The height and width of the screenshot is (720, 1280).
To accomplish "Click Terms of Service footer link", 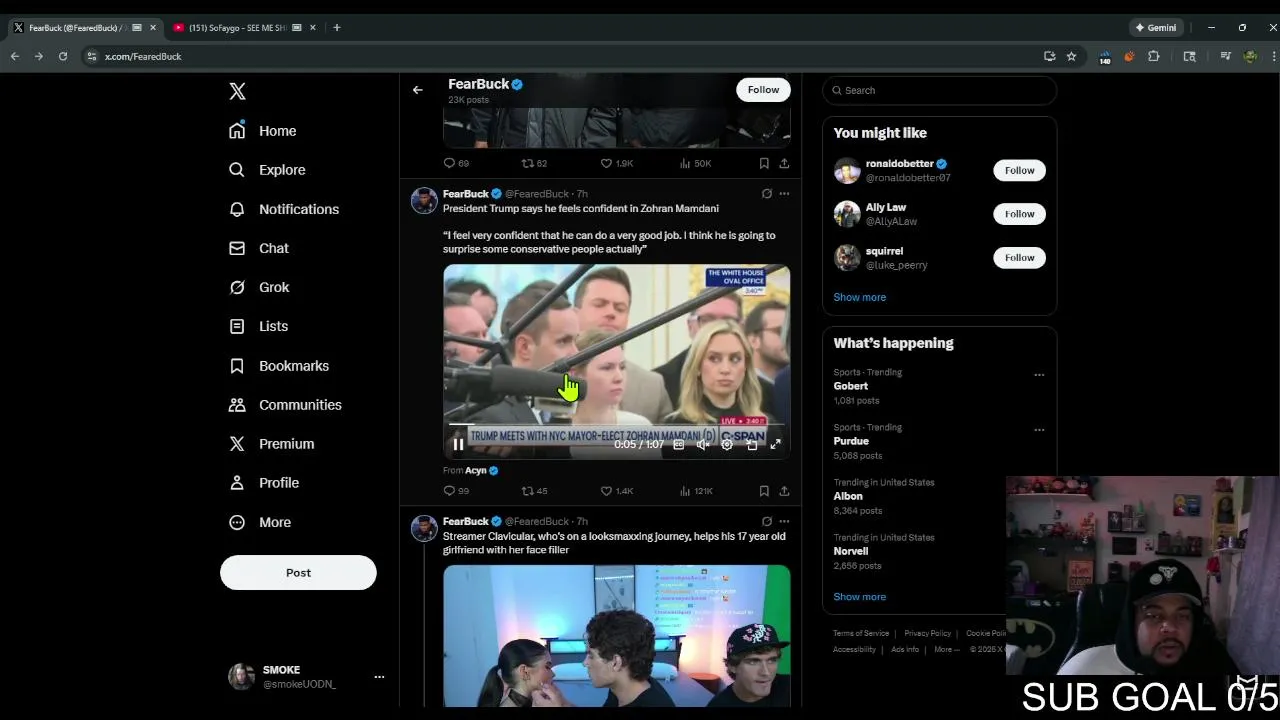I will coord(861,634).
